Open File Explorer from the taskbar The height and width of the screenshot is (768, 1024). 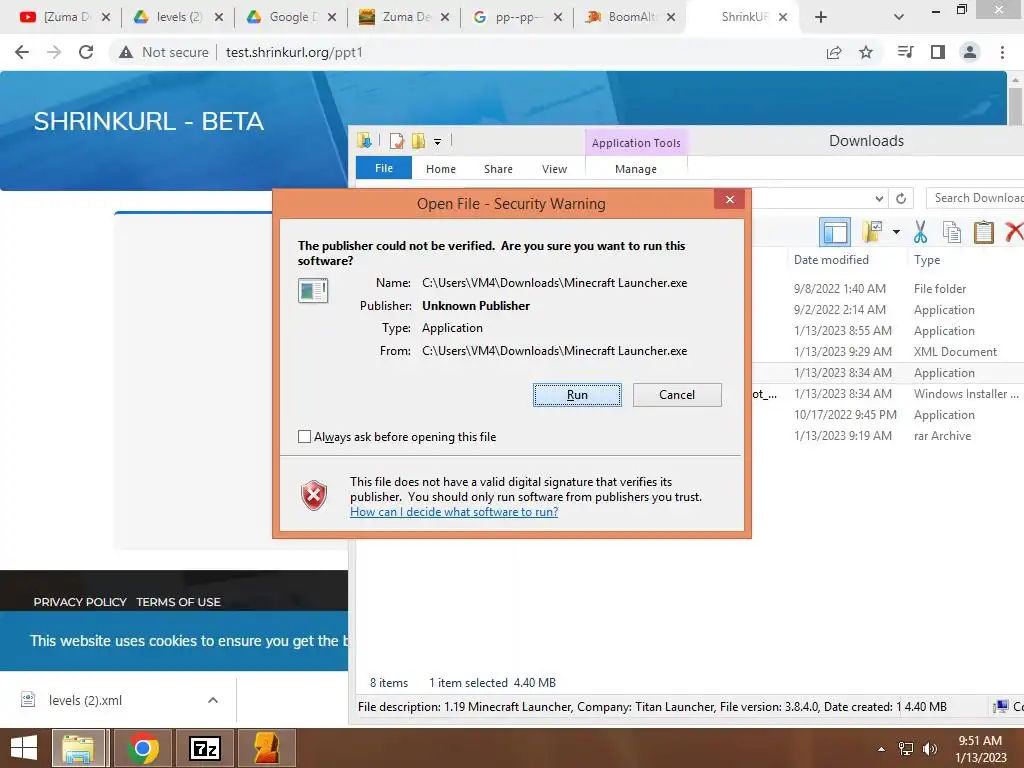pos(79,748)
